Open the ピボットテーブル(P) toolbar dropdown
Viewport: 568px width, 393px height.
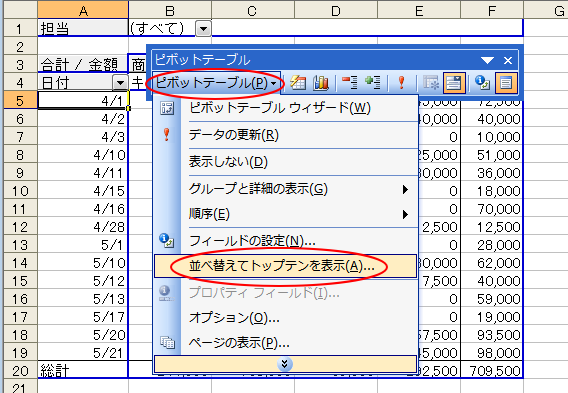point(216,83)
